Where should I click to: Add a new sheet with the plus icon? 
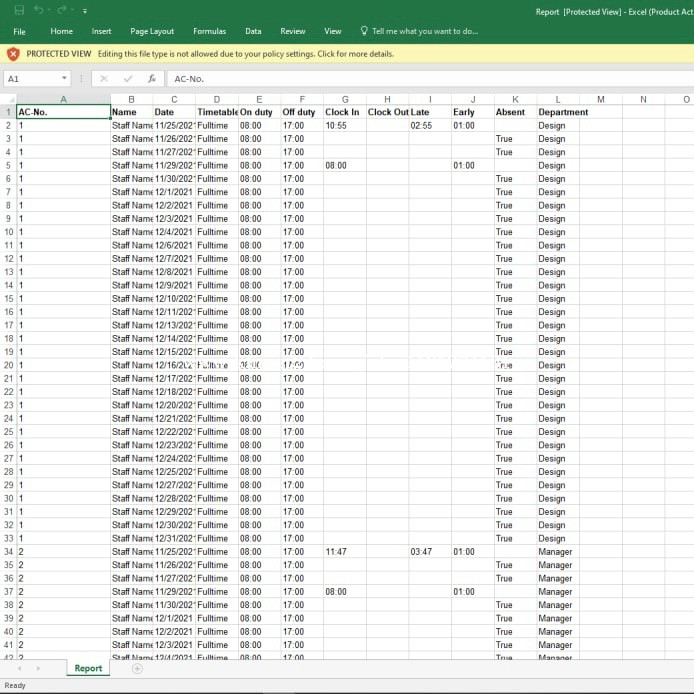coord(137,668)
